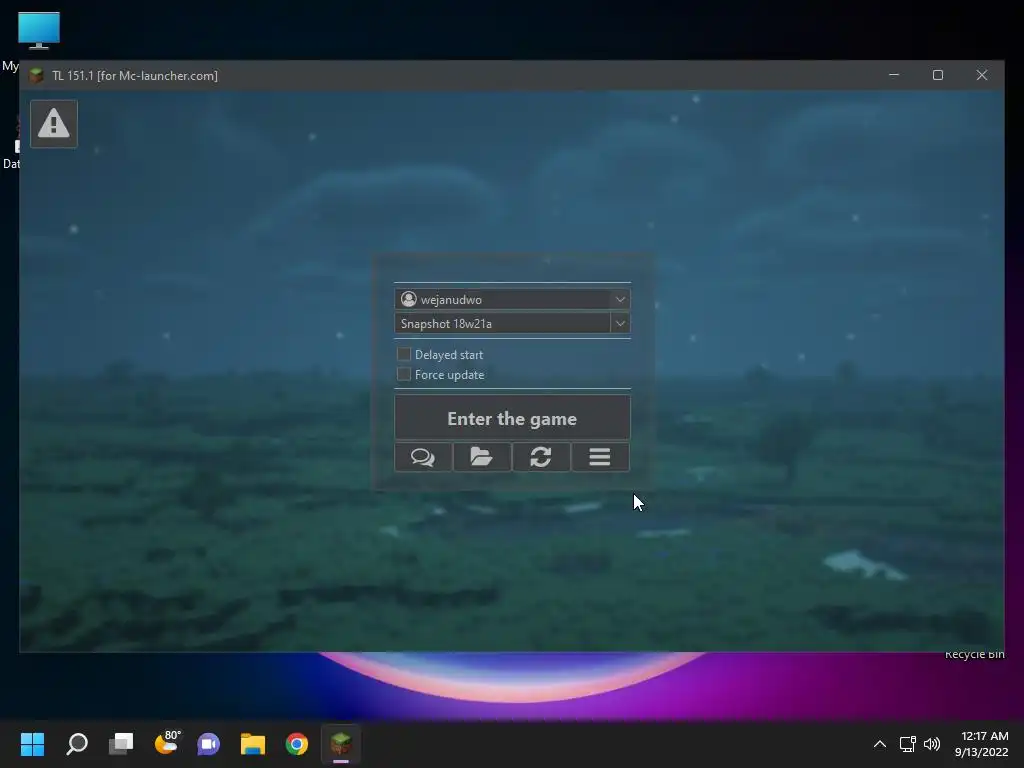
Task: Open Task View on taskbar
Action: [x=121, y=744]
